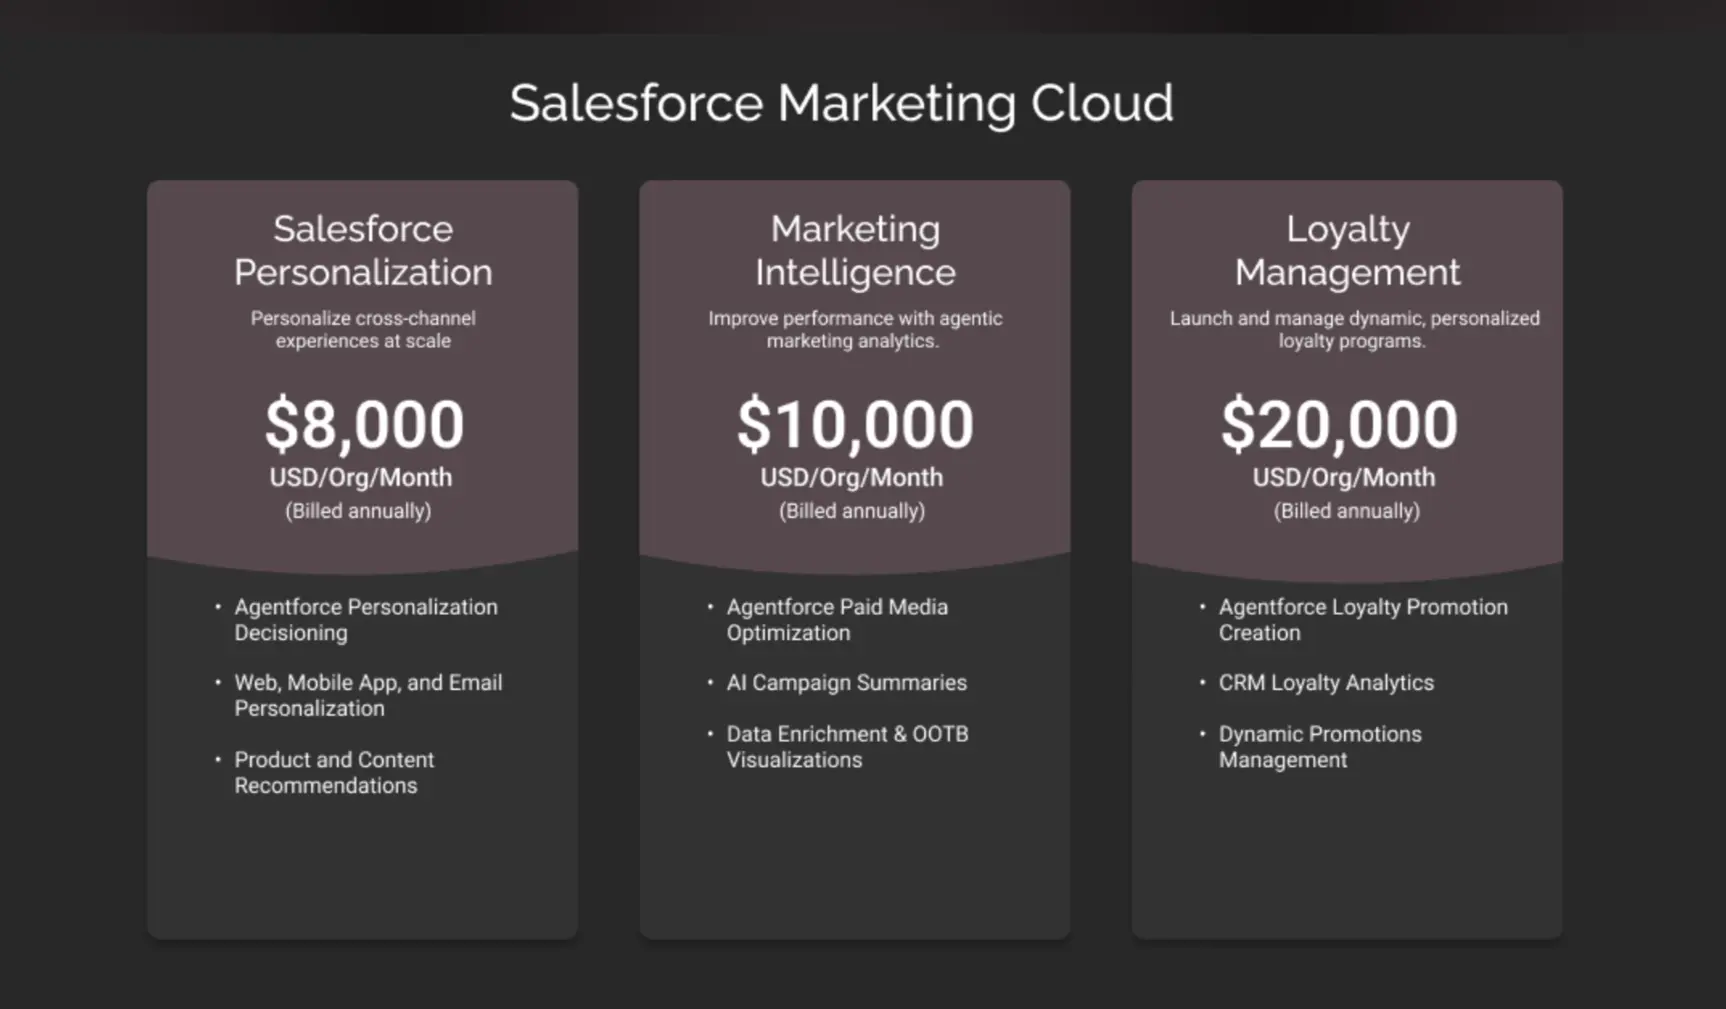Click 'Agentforce Paid Media Optimization' bullet
Image resolution: width=1726 pixels, height=1009 pixels.
[x=837, y=620]
